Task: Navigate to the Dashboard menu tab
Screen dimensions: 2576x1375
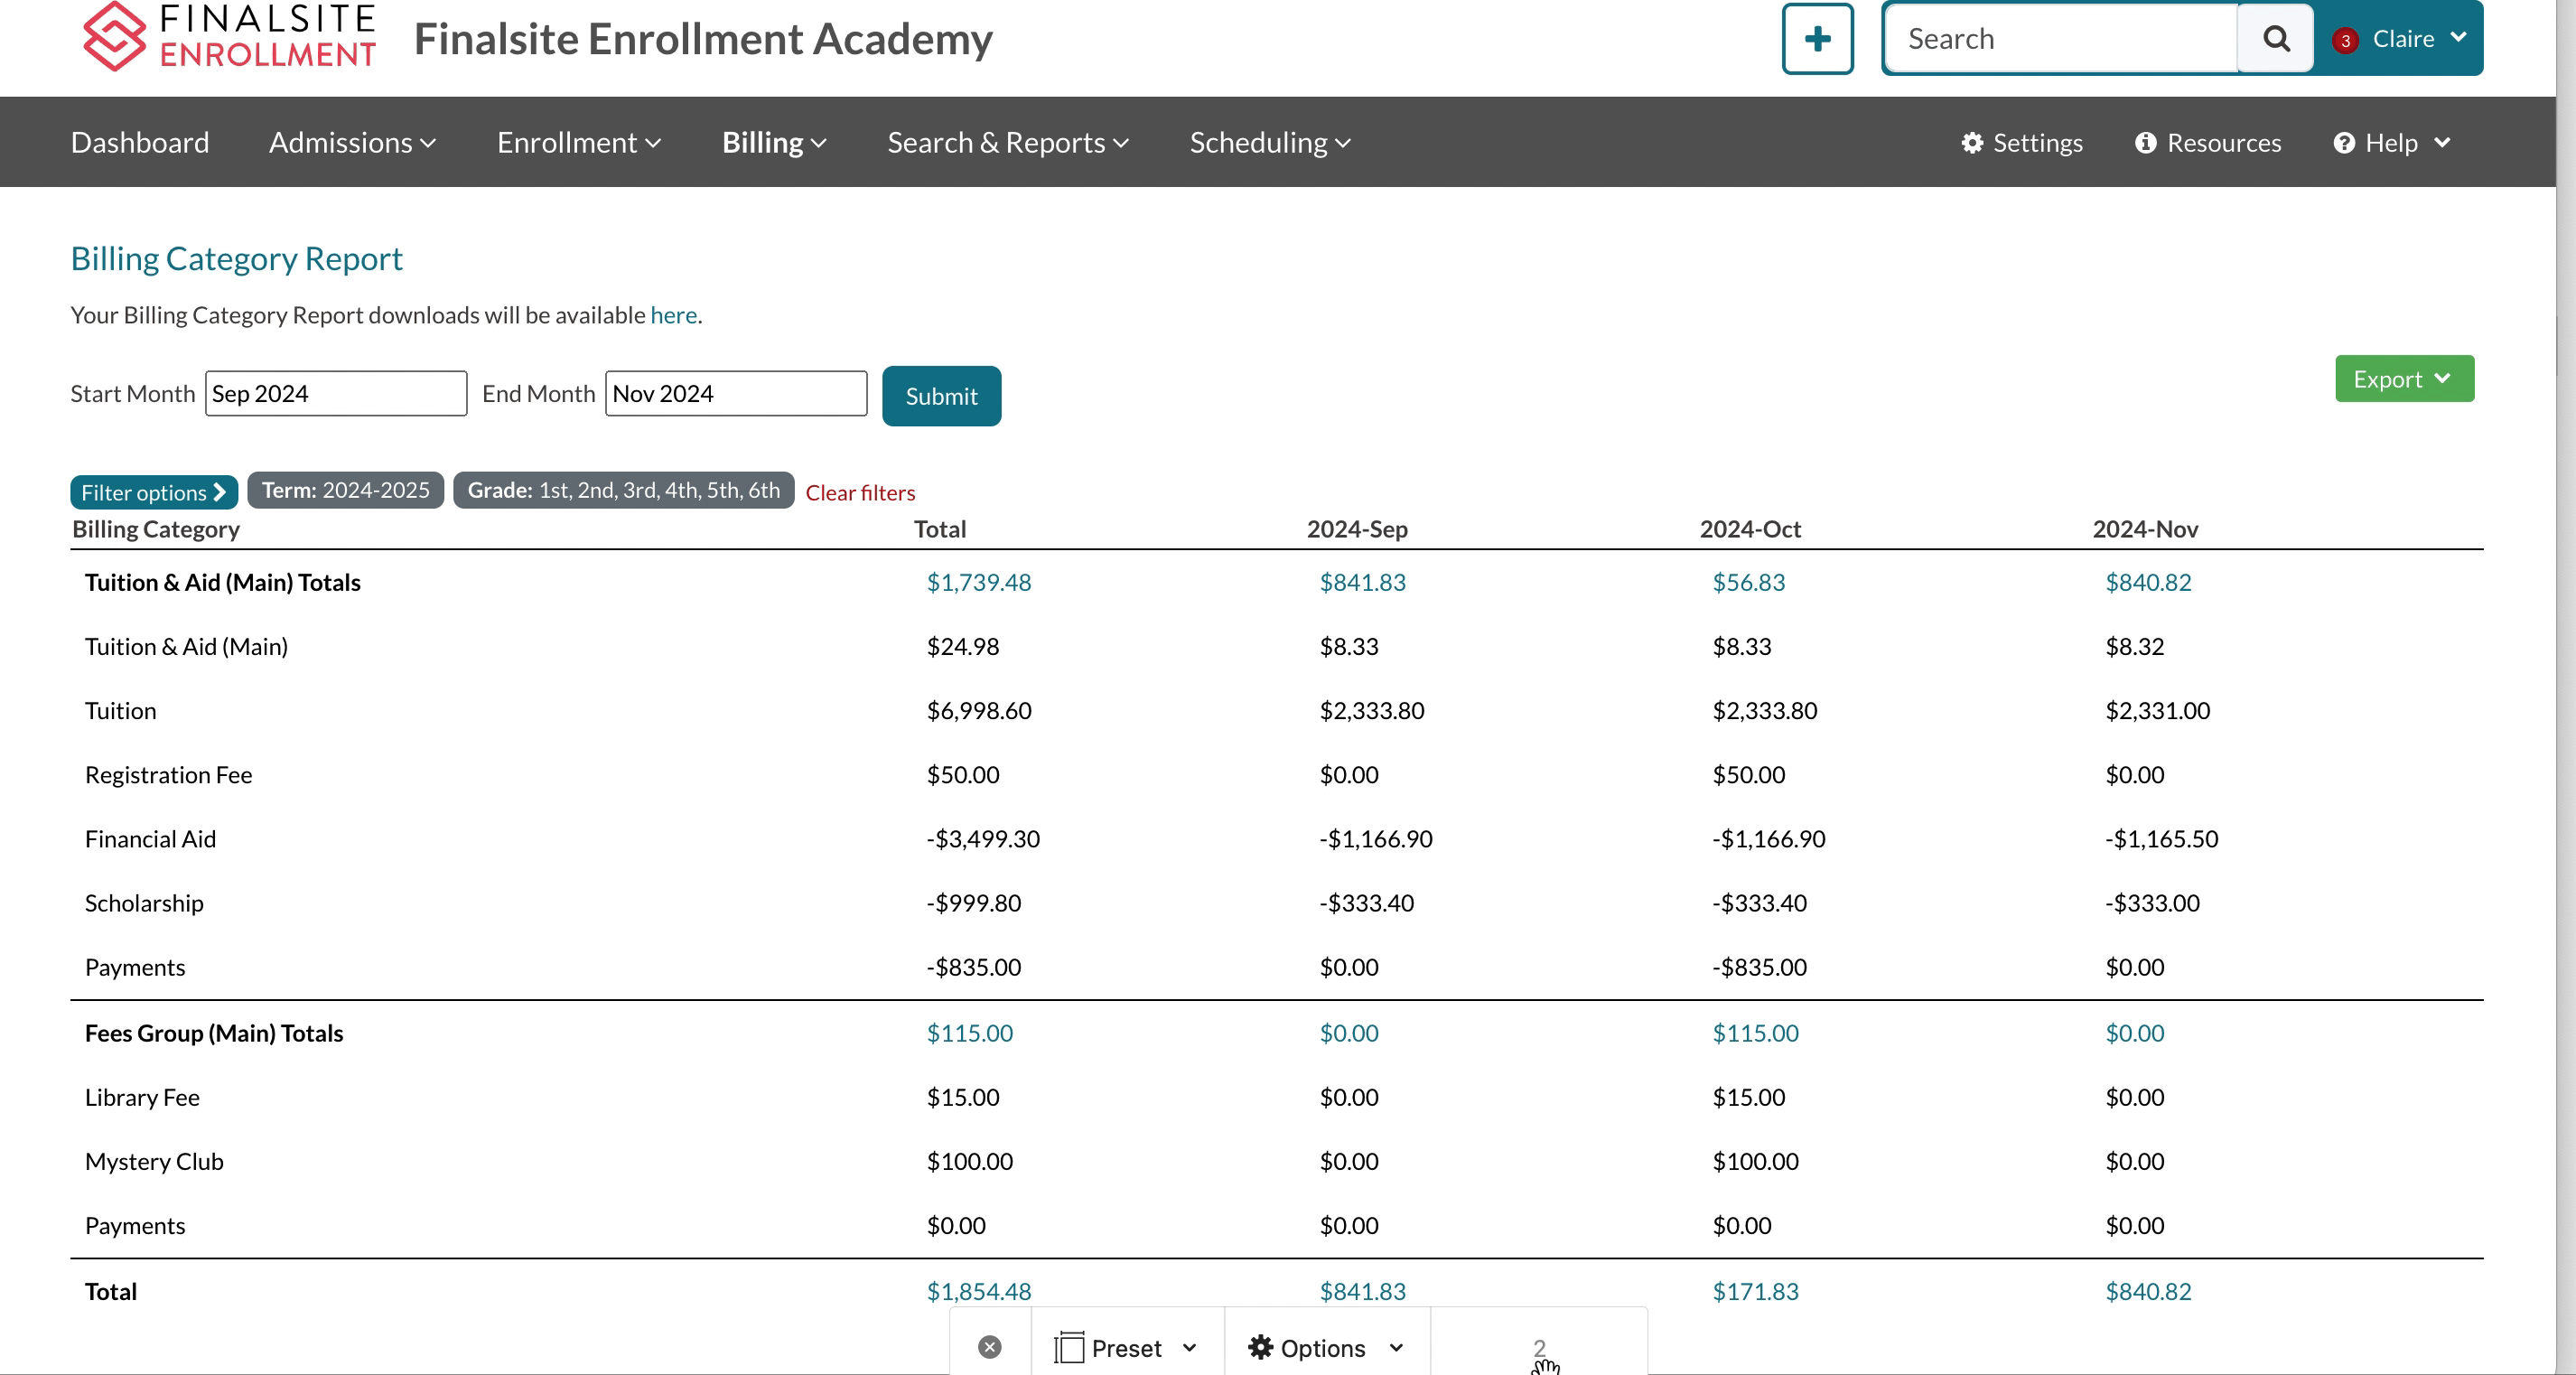Action: [x=138, y=142]
